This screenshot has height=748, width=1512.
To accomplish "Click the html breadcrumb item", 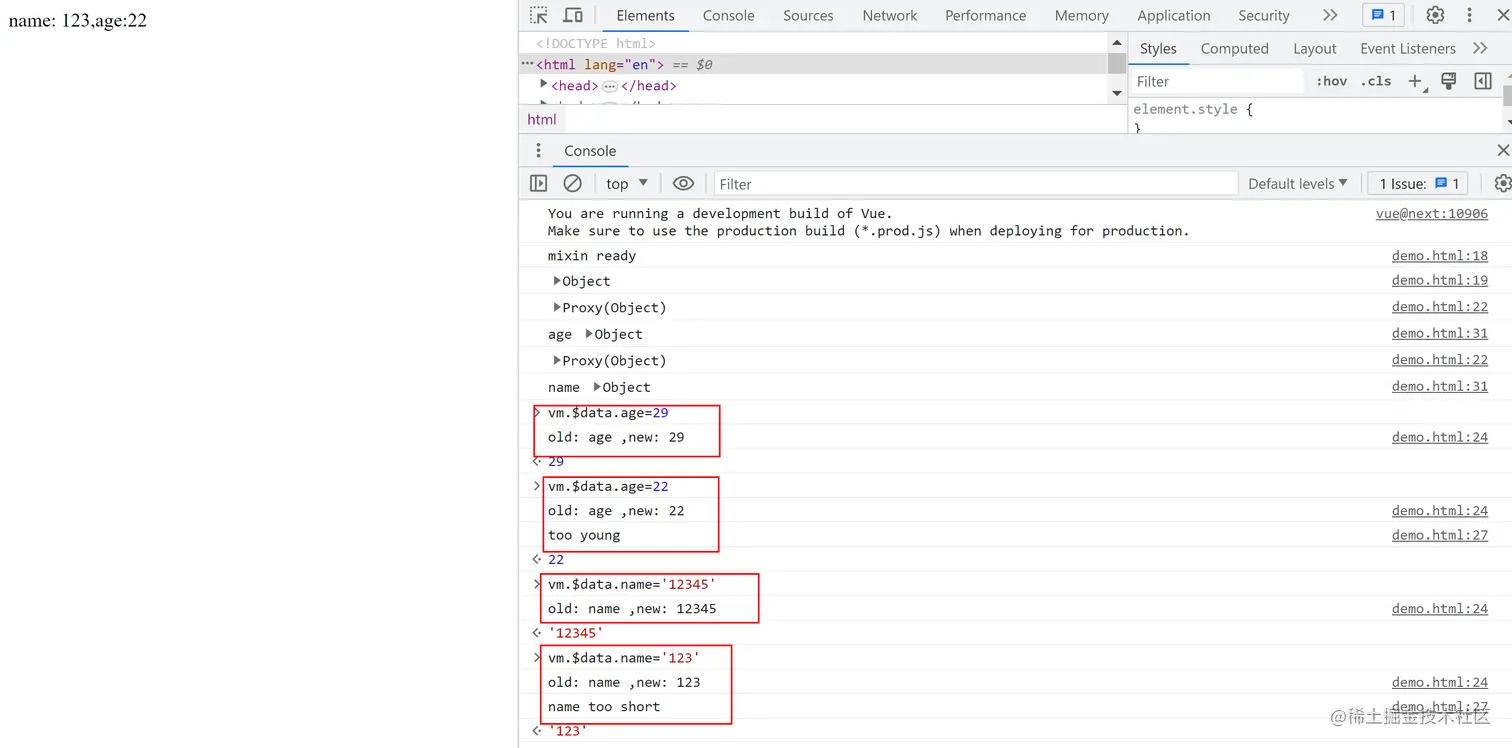I will point(542,119).
